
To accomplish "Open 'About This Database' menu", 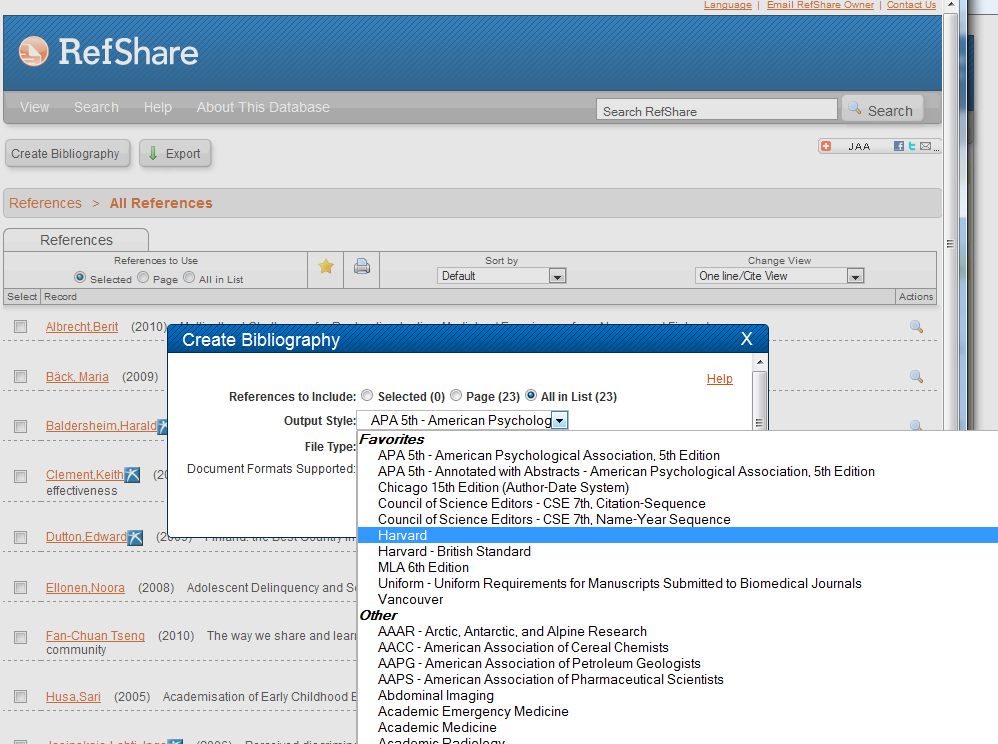I will click(263, 107).
